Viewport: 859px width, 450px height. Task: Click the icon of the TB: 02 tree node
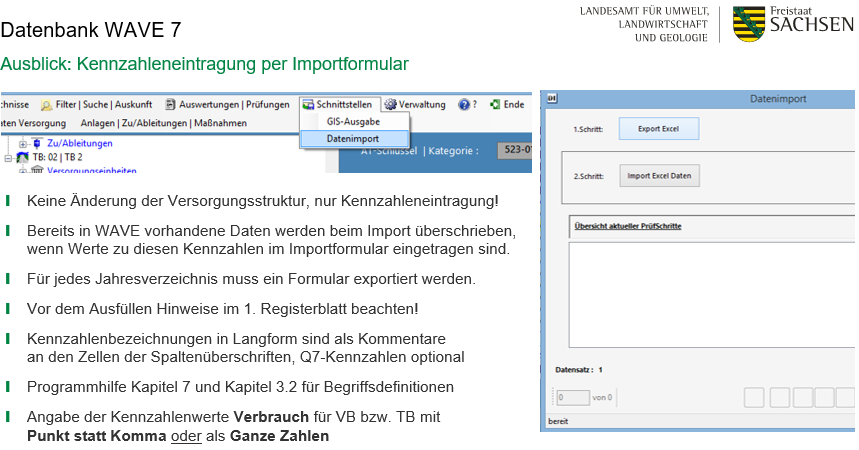[x=22, y=157]
